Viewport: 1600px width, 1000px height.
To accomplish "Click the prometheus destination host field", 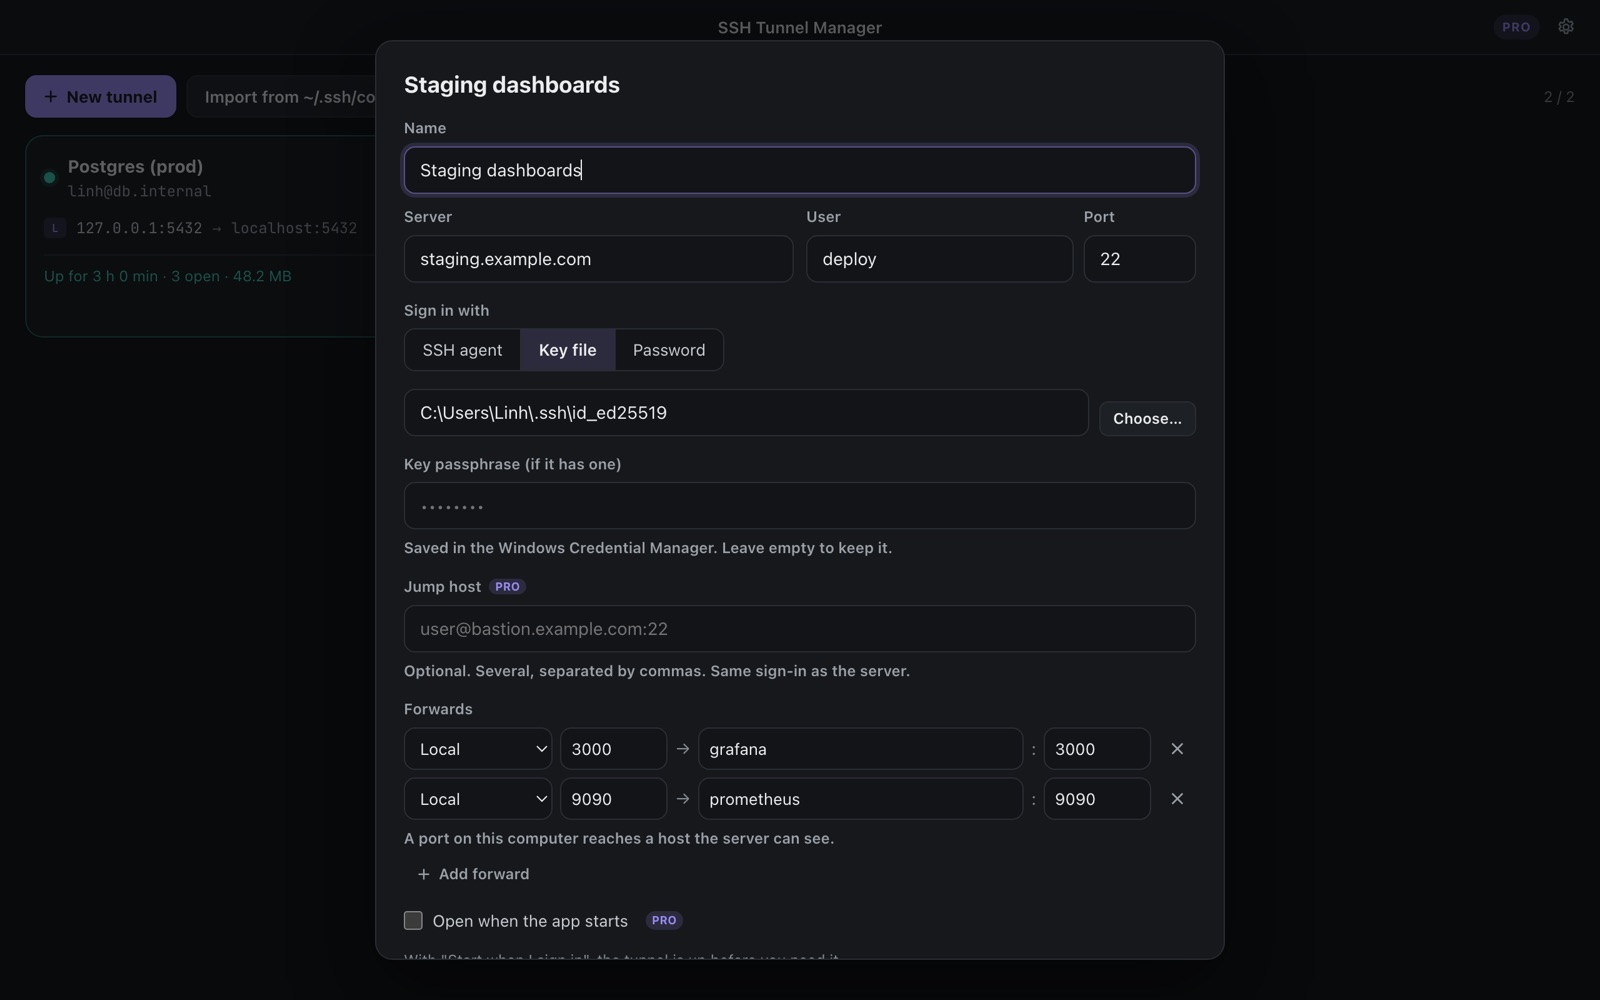I will coord(860,799).
